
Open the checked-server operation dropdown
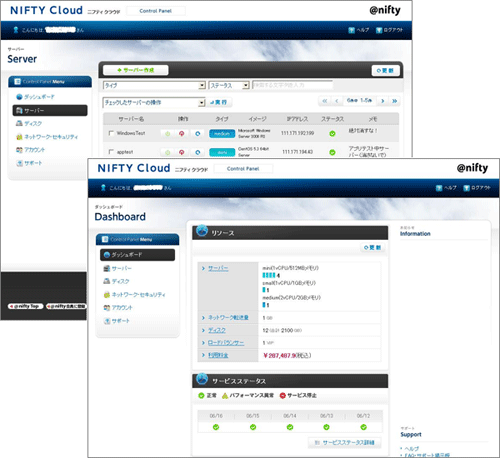pyautogui.click(x=154, y=102)
